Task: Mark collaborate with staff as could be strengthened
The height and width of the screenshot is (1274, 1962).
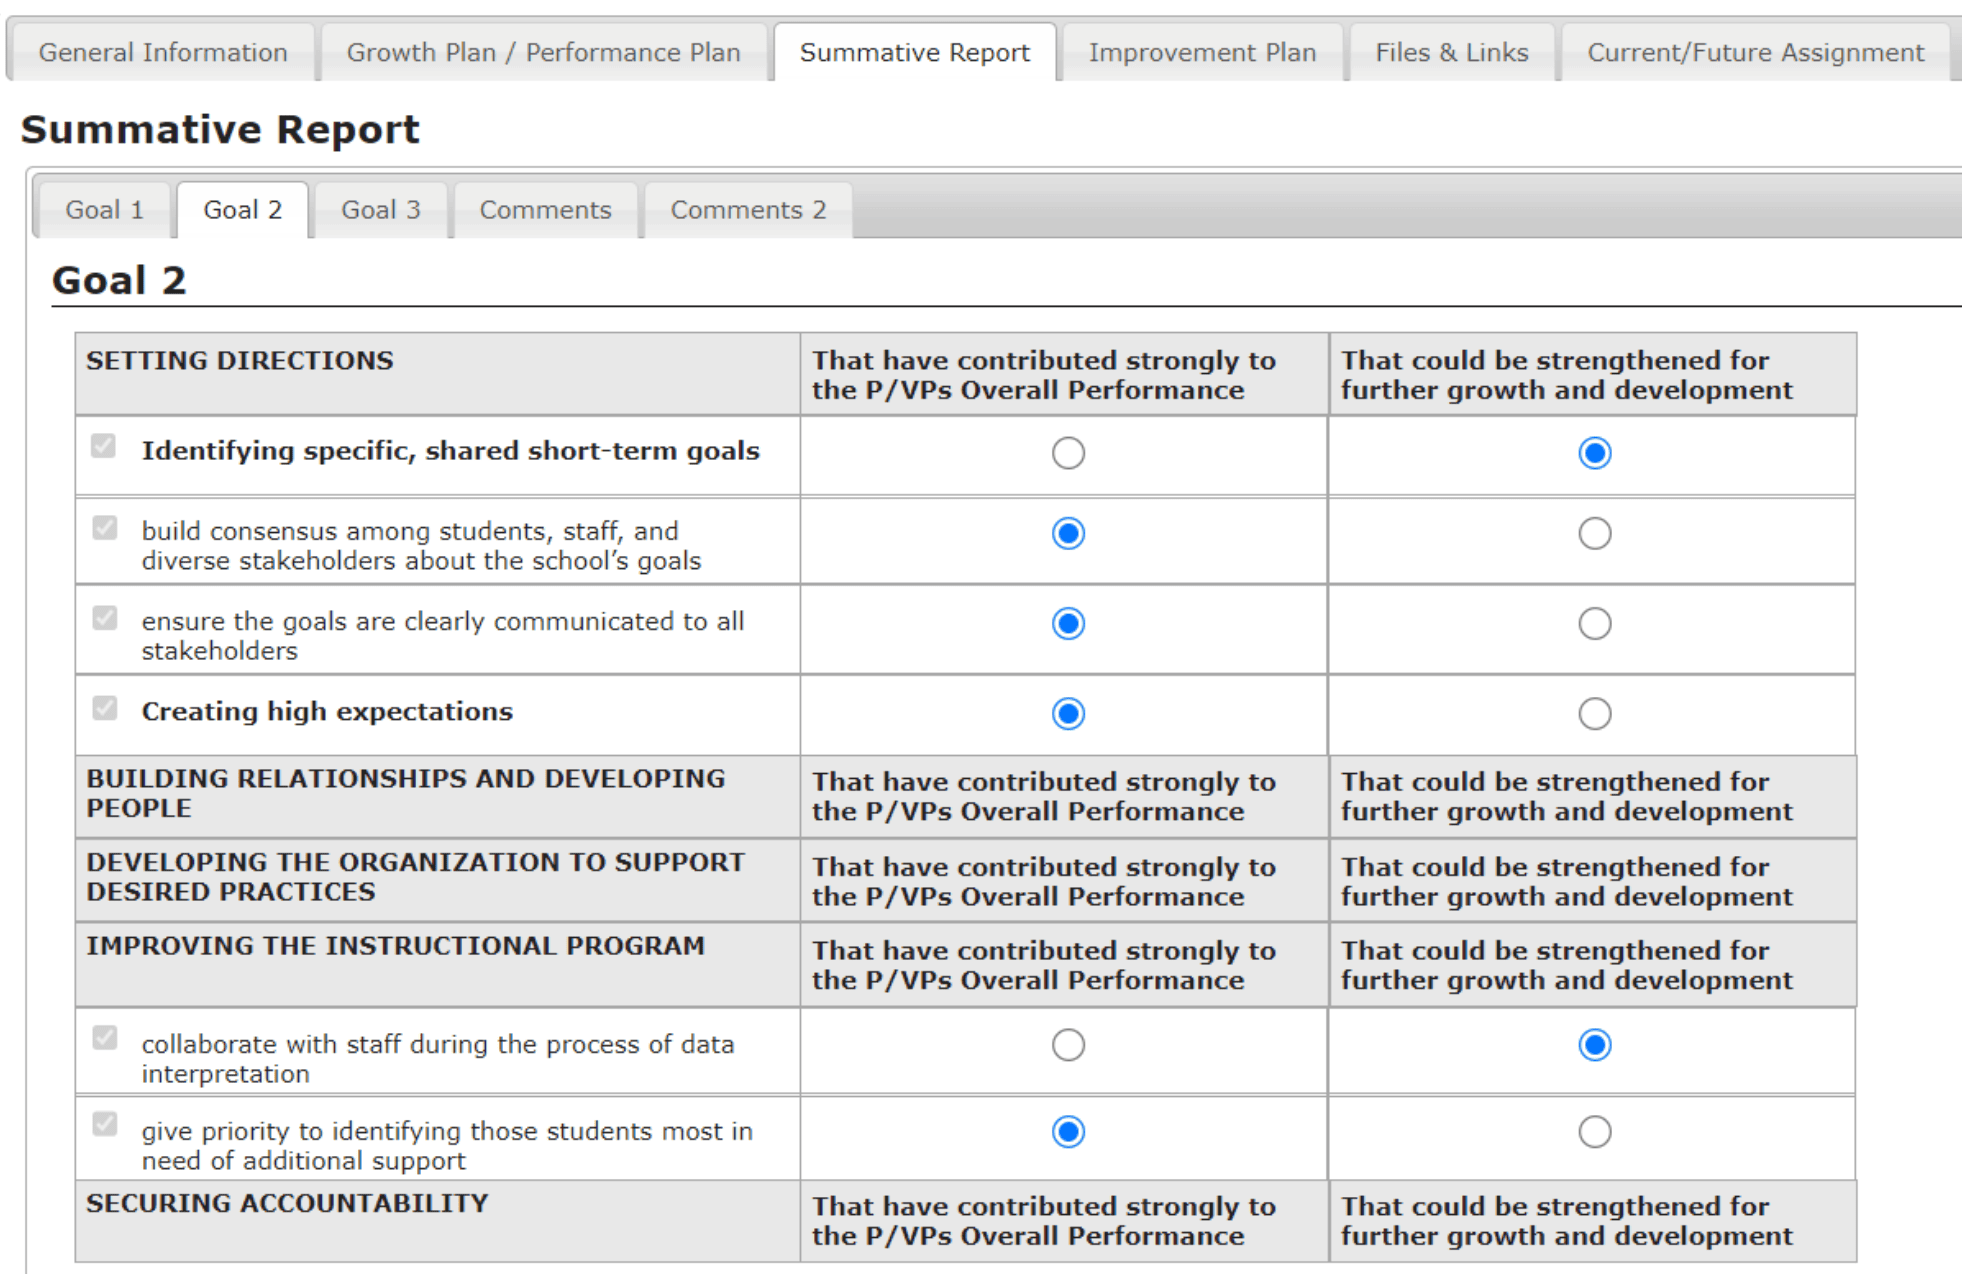Action: point(1594,1045)
